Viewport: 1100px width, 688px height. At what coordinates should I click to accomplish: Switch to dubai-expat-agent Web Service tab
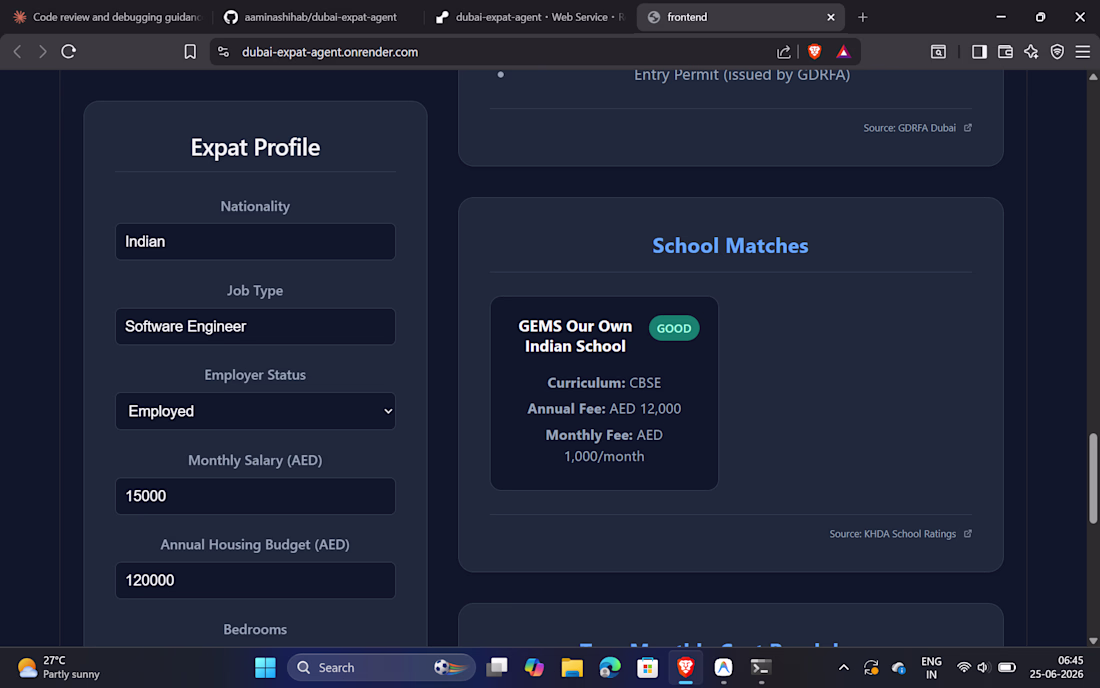click(x=530, y=17)
